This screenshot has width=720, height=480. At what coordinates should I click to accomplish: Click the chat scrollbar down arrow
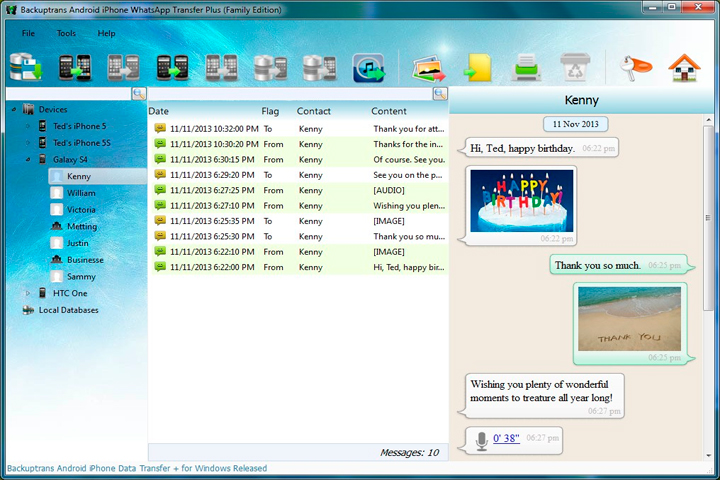pos(709,455)
